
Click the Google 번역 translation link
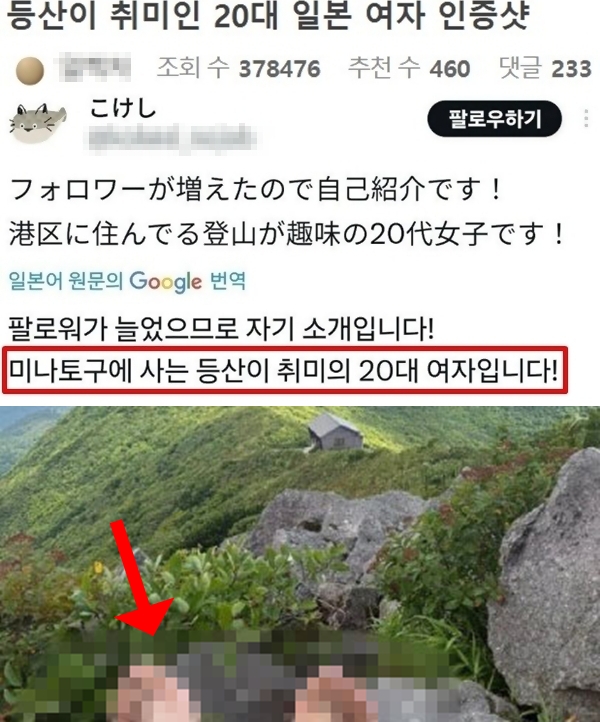tap(128, 281)
